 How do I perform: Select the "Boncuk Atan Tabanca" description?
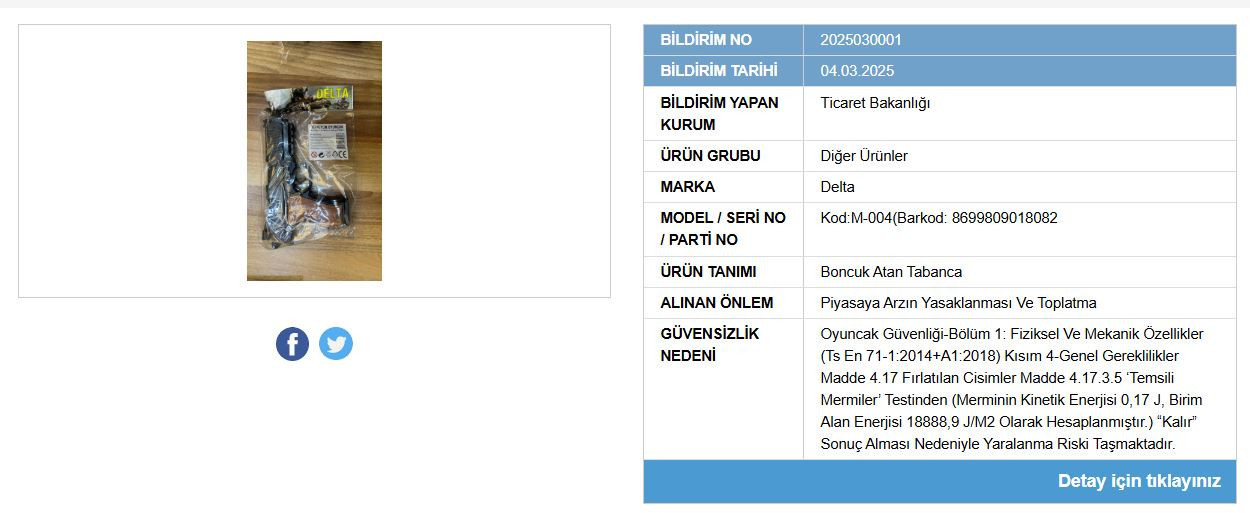tap(891, 272)
